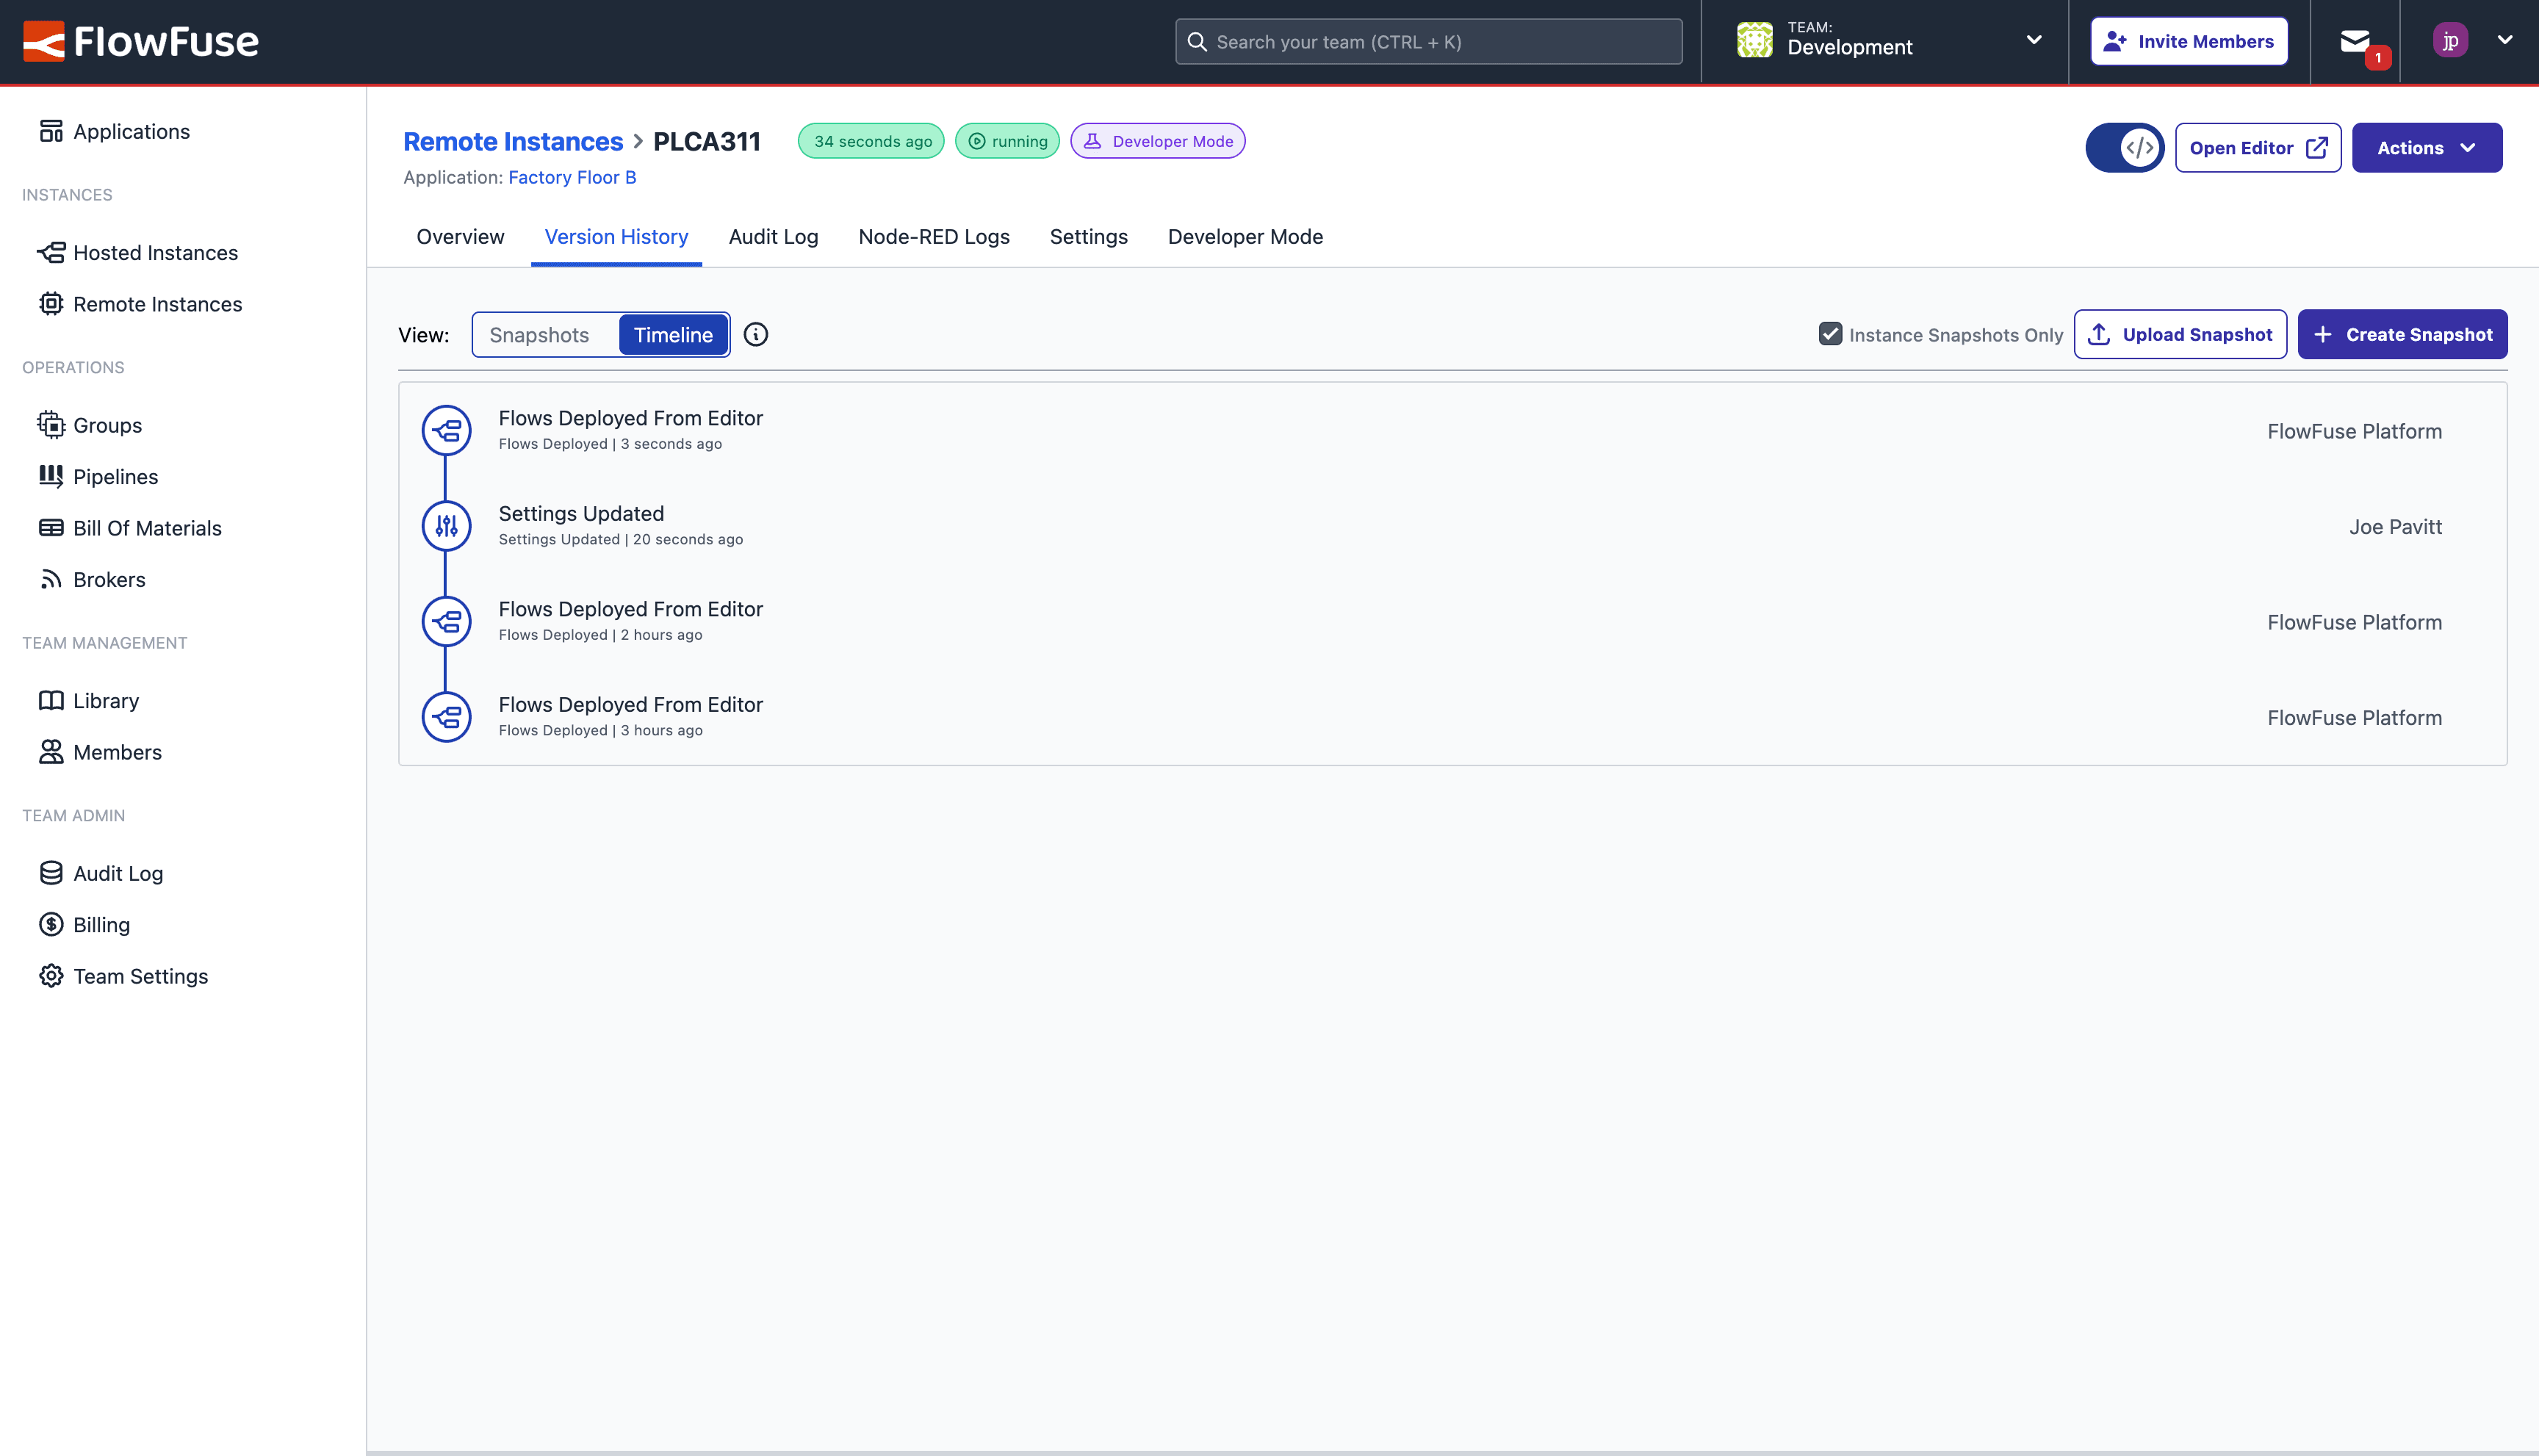The image size is (2539, 1456).
Task: Click the timeline info icon
Action: tap(755, 334)
